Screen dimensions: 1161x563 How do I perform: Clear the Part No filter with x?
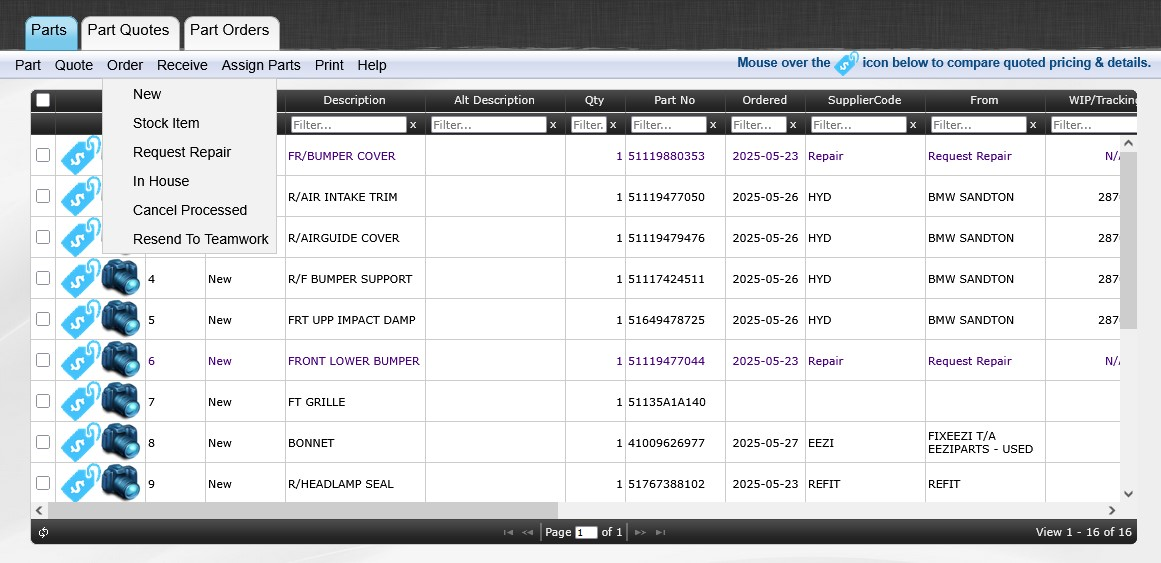click(713, 125)
